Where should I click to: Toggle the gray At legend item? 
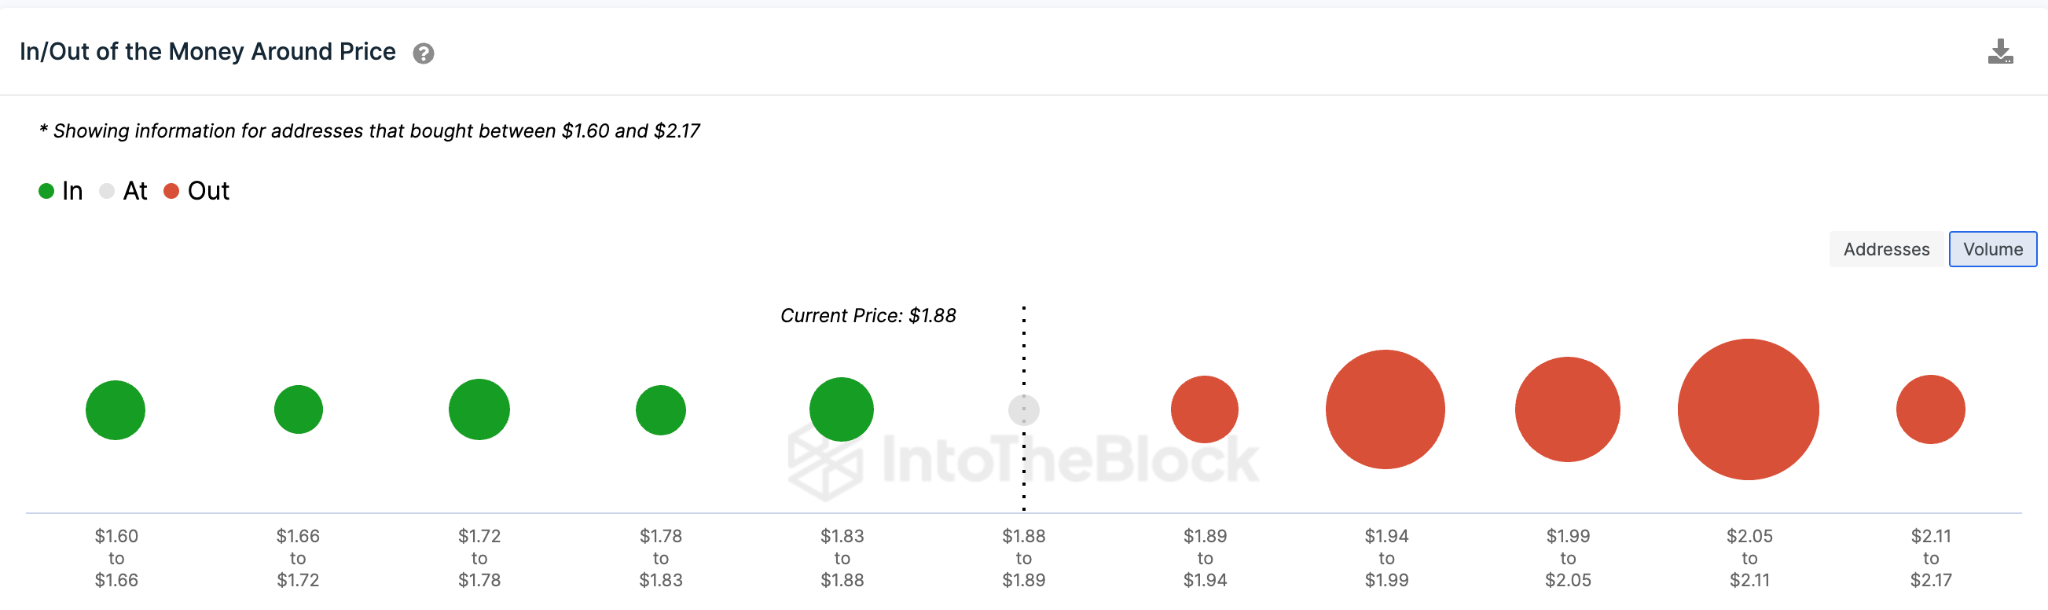(x=124, y=191)
